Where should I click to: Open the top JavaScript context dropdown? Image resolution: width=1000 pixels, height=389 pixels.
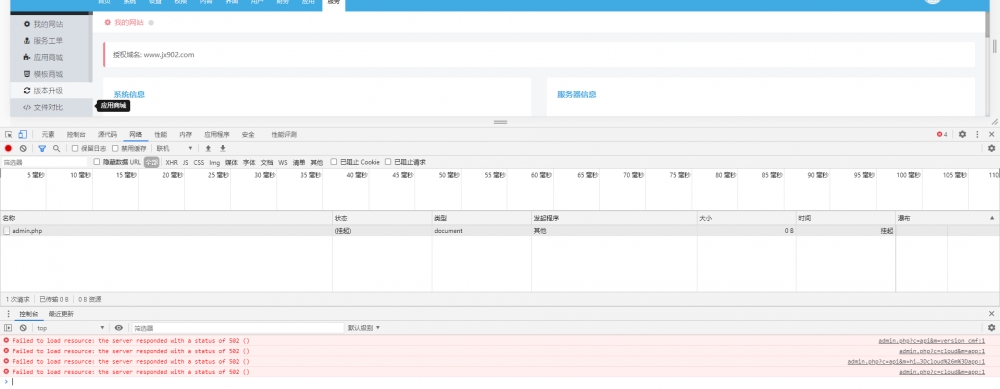(71, 328)
